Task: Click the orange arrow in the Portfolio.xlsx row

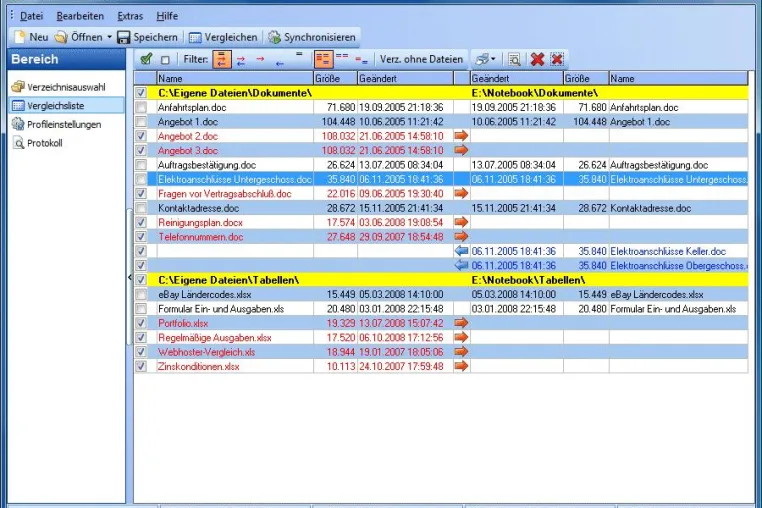Action: coord(461,322)
